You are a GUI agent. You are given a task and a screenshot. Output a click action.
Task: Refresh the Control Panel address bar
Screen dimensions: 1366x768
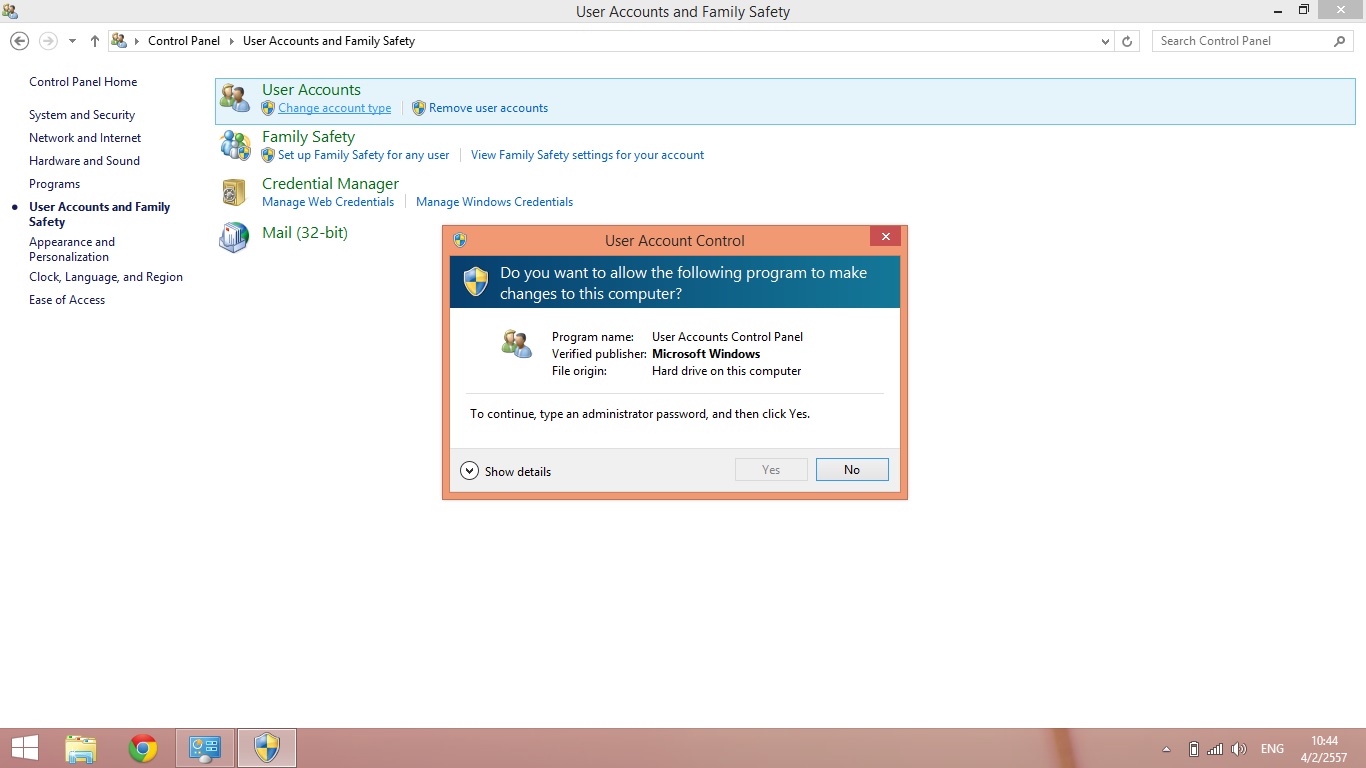(x=1127, y=41)
